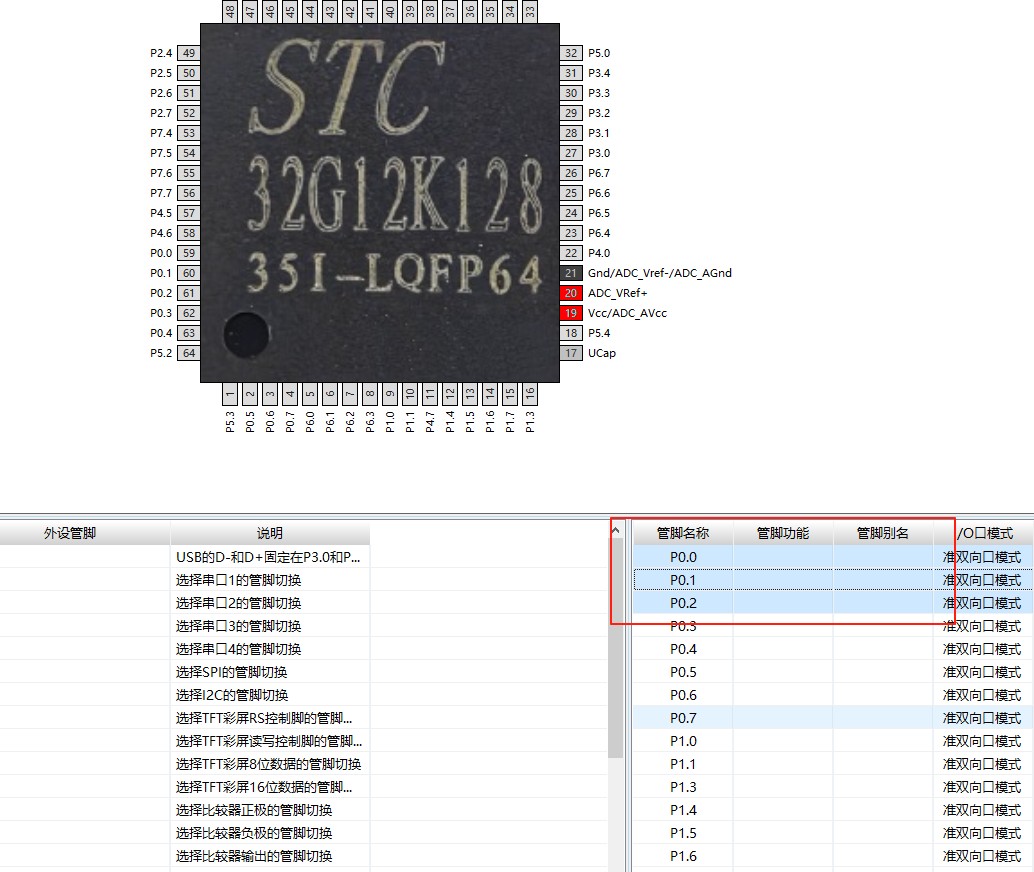Click the "P5.4" label beside pin 18
The height and width of the screenshot is (872, 1034).
(x=599, y=333)
